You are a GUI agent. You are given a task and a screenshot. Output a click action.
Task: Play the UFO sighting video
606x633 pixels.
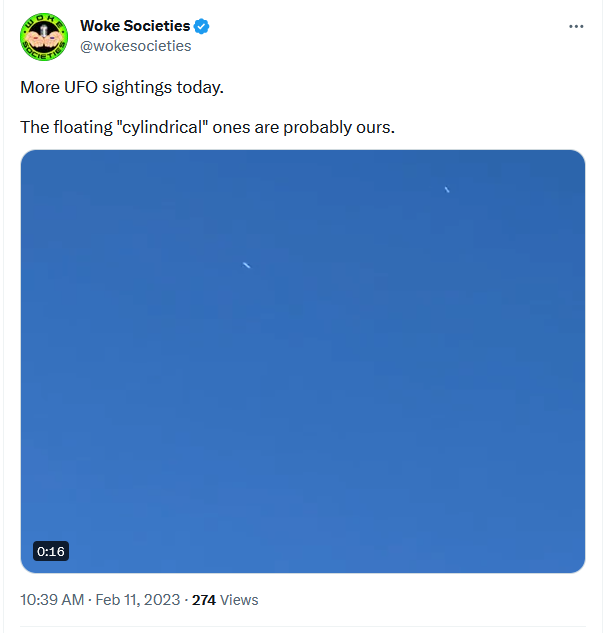pyautogui.click(x=302, y=361)
